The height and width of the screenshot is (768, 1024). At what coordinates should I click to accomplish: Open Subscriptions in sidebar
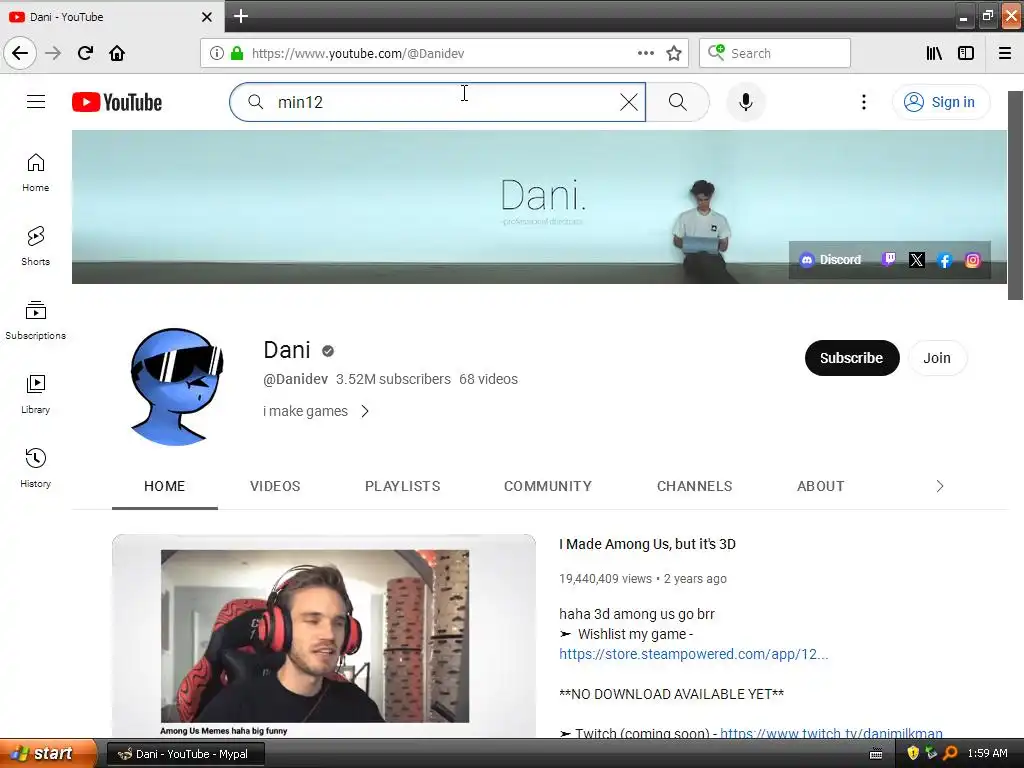[x=35, y=320]
